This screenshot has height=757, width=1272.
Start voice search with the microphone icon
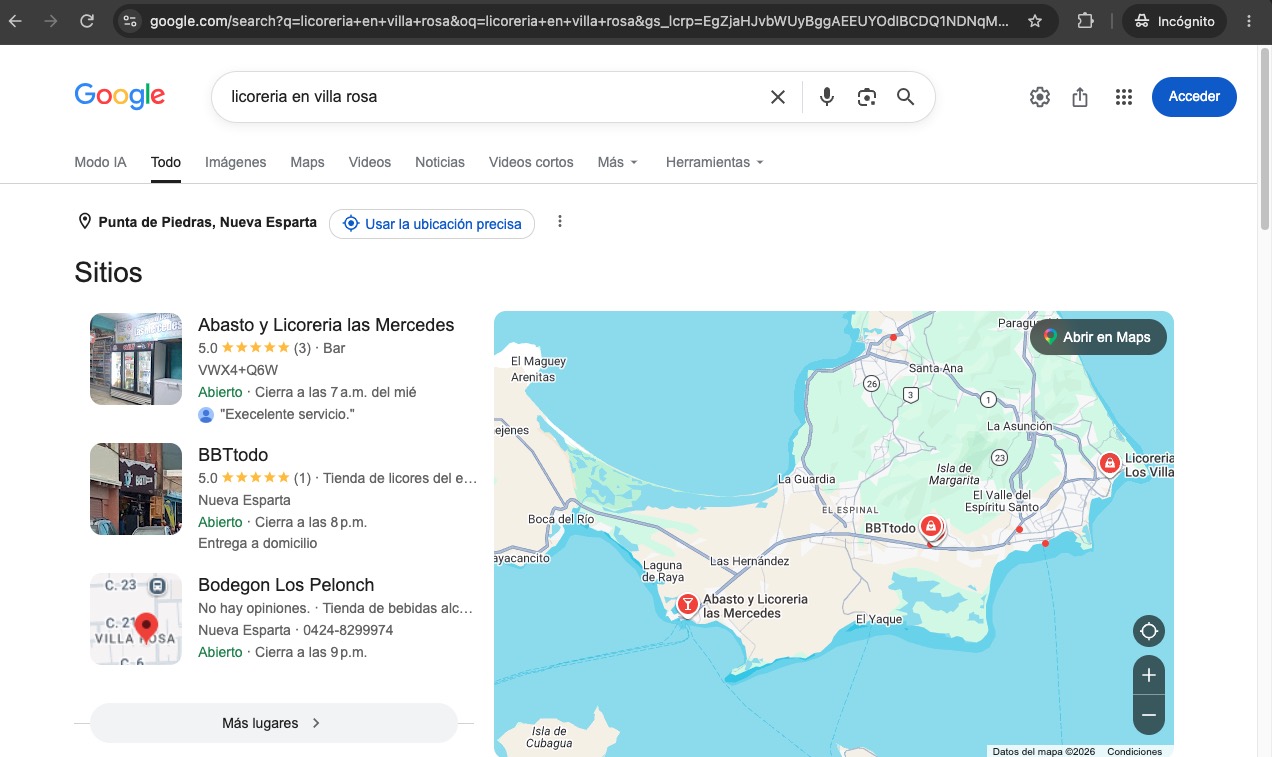pos(826,97)
